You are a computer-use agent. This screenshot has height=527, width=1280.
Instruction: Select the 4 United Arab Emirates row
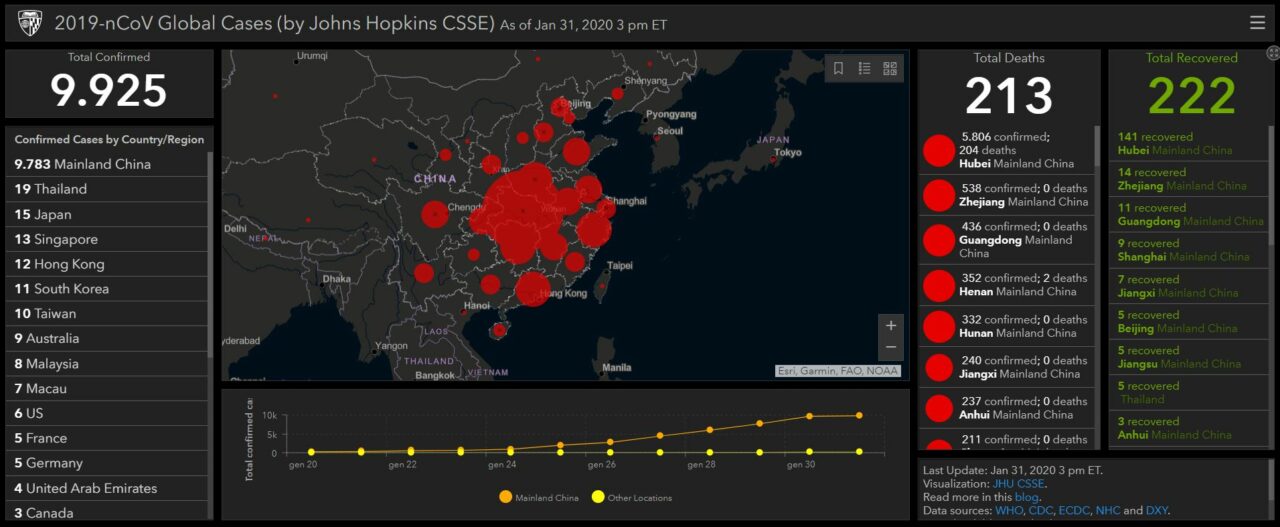pos(108,488)
